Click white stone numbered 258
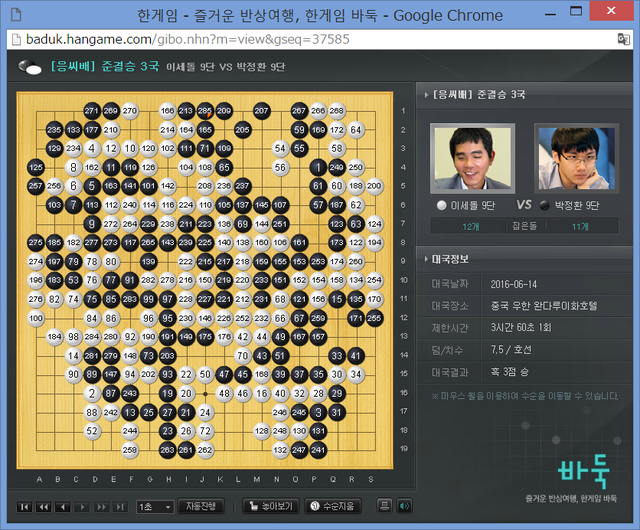This screenshot has height=530, width=640. 130,450
